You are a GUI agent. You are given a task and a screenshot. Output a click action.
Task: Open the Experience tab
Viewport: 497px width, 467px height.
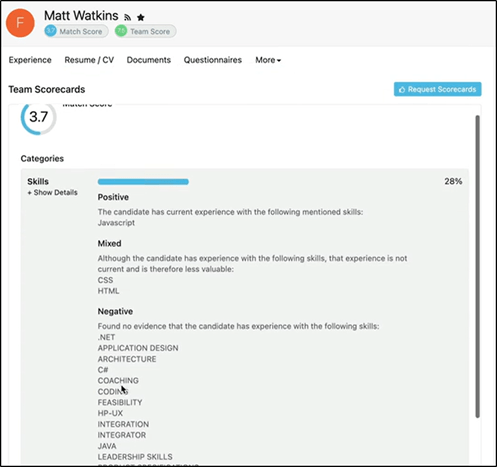point(30,60)
